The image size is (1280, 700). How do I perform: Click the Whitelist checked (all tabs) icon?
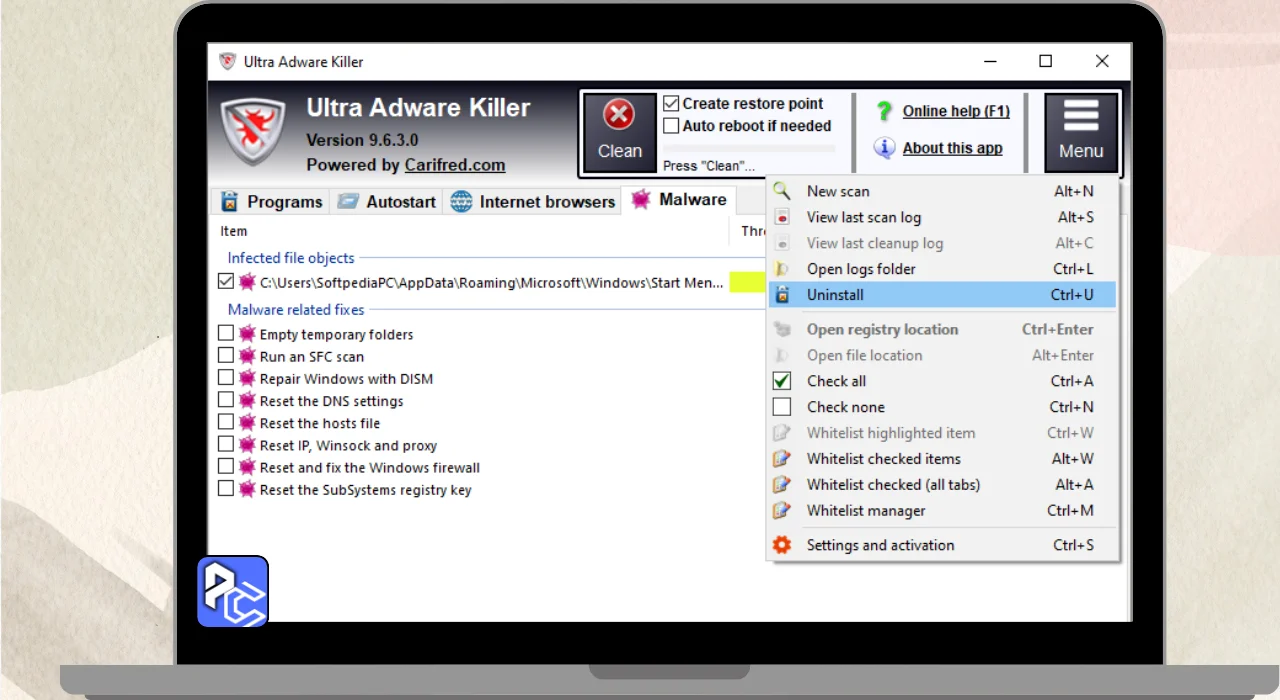782,485
